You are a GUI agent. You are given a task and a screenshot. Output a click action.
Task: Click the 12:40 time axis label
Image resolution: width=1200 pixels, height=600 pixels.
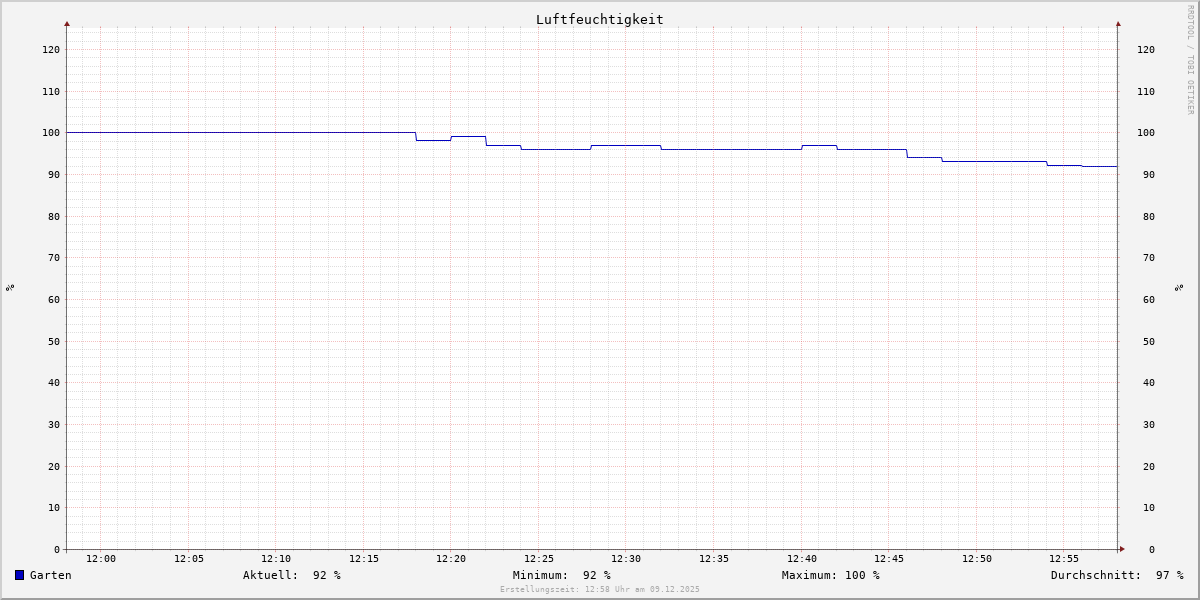click(802, 558)
